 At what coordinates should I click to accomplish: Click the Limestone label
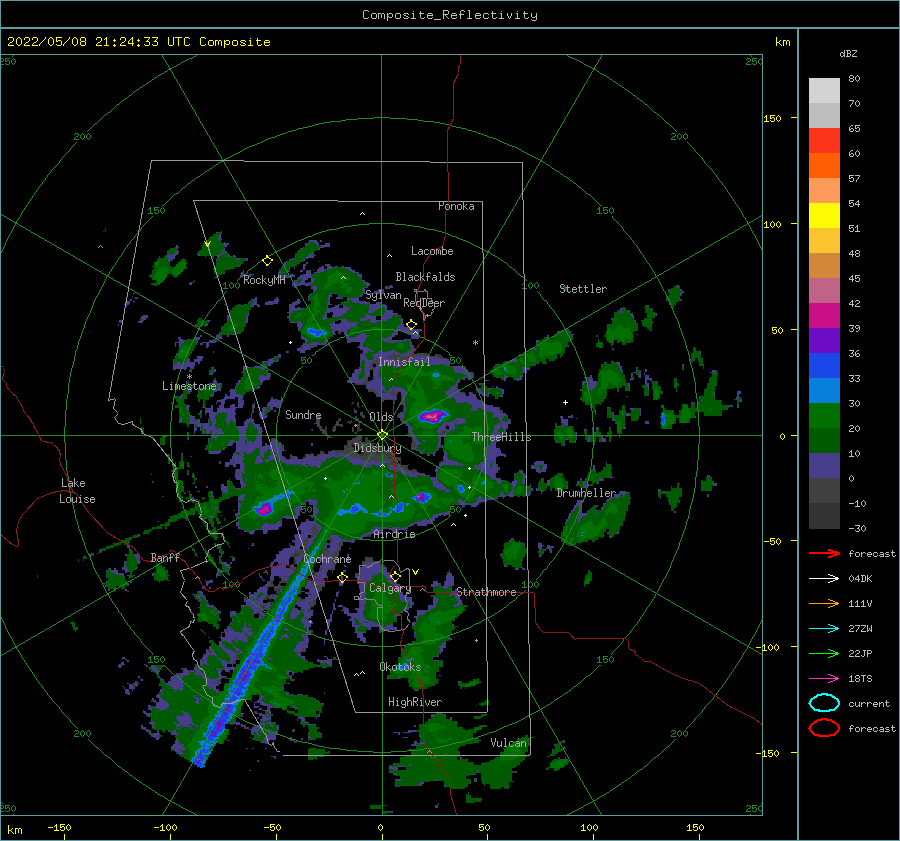[189, 386]
